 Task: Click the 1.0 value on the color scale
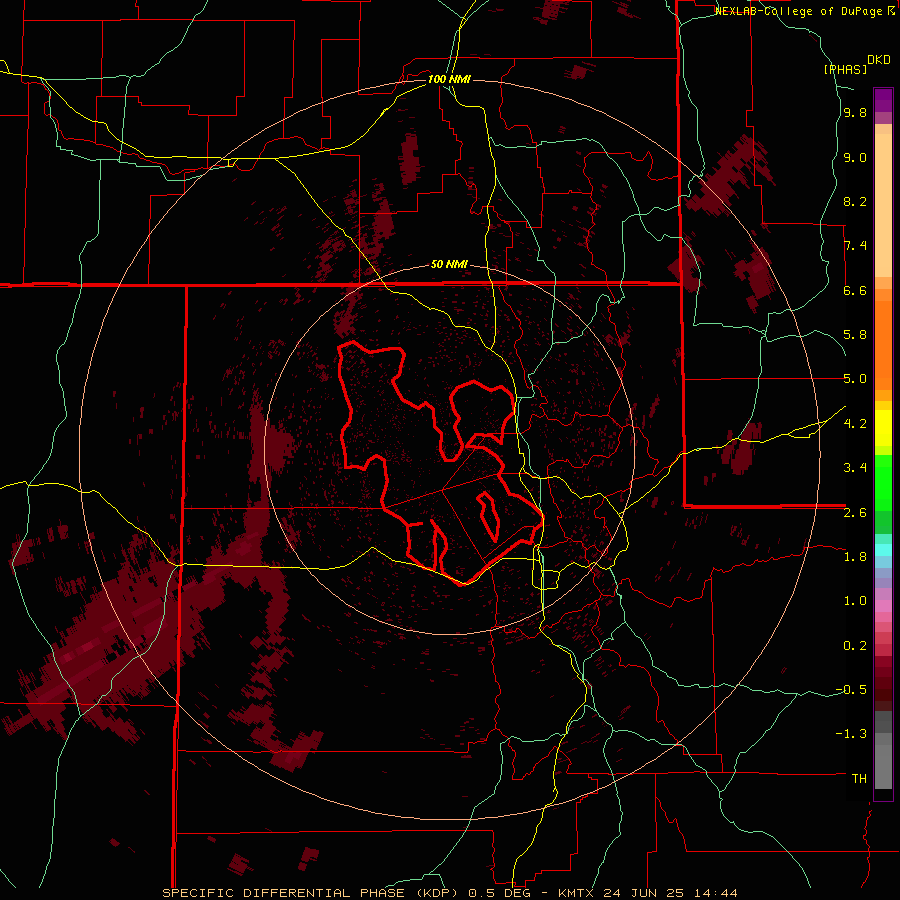click(x=855, y=601)
